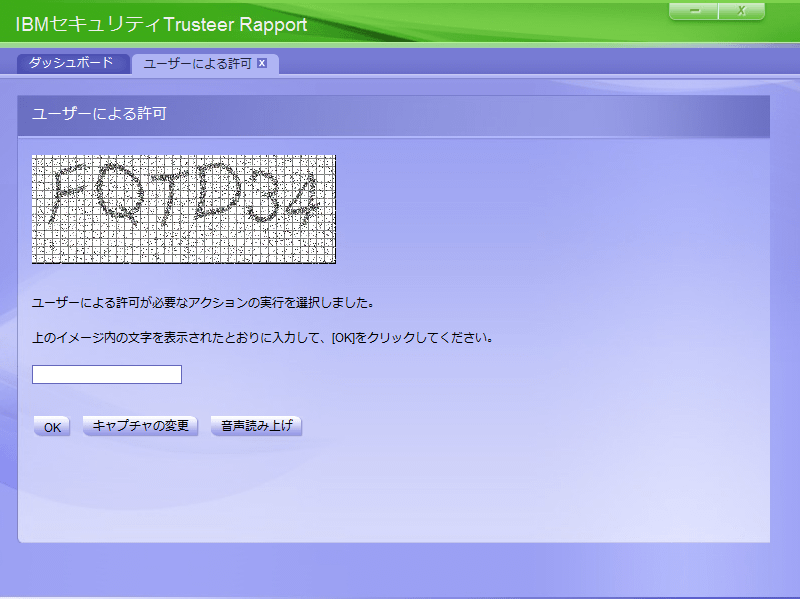
Task: Close the ユーザーによる許可 tab
Action: point(262,63)
